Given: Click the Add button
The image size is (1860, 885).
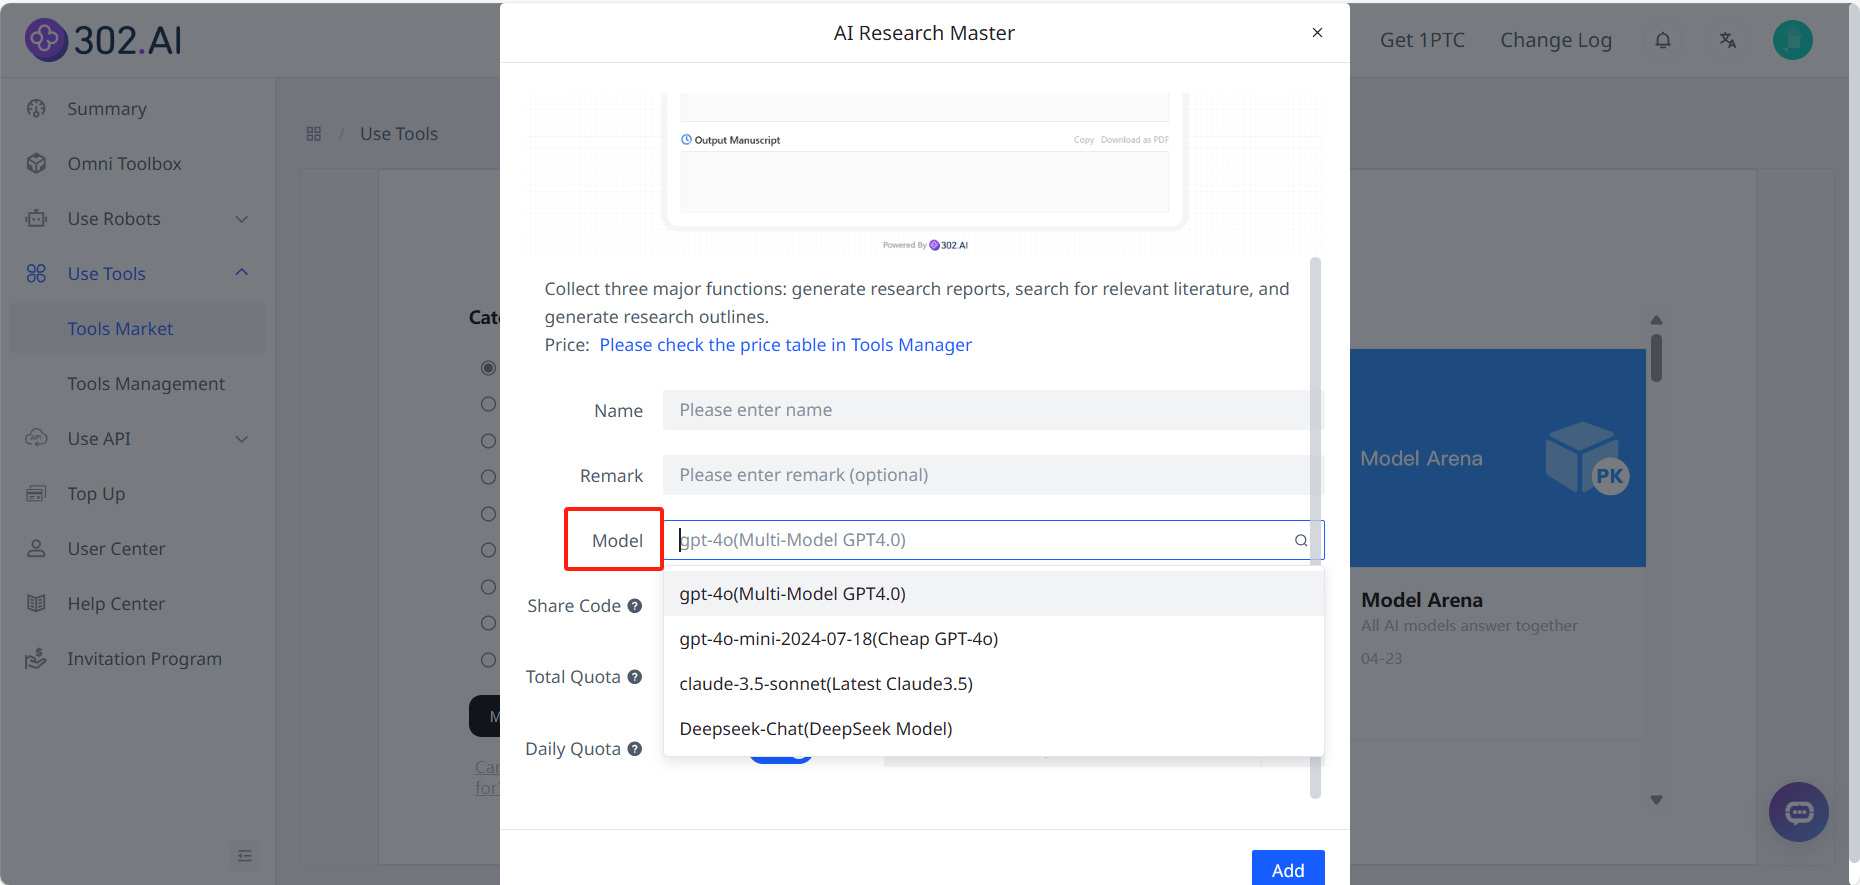Looking at the screenshot, I should 1288,868.
